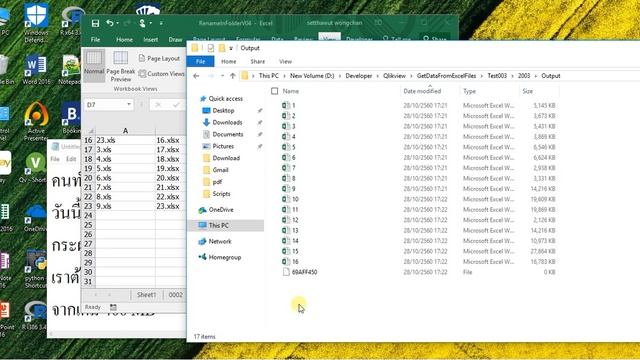Open Share tab in Explorer ribbon
Viewport: 640px width, 360px height.
tap(258, 62)
